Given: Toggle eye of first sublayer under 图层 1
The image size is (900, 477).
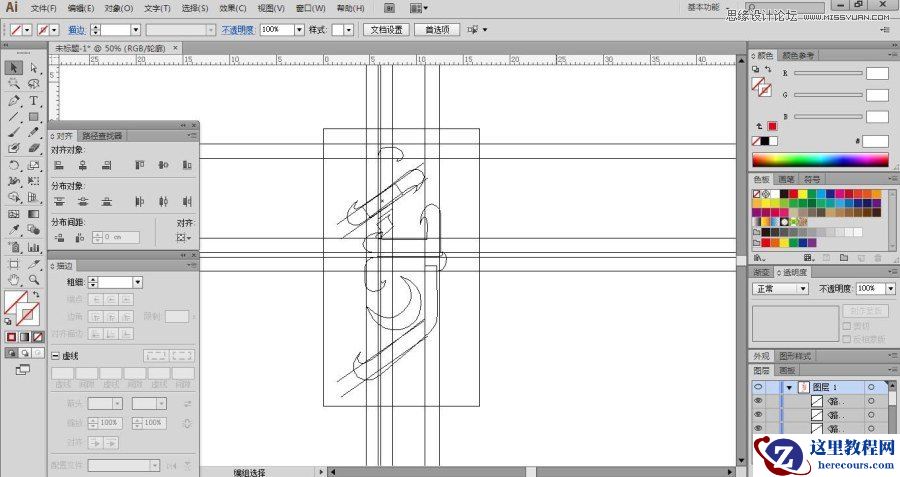Looking at the screenshot, I should [x=758, y=401].
